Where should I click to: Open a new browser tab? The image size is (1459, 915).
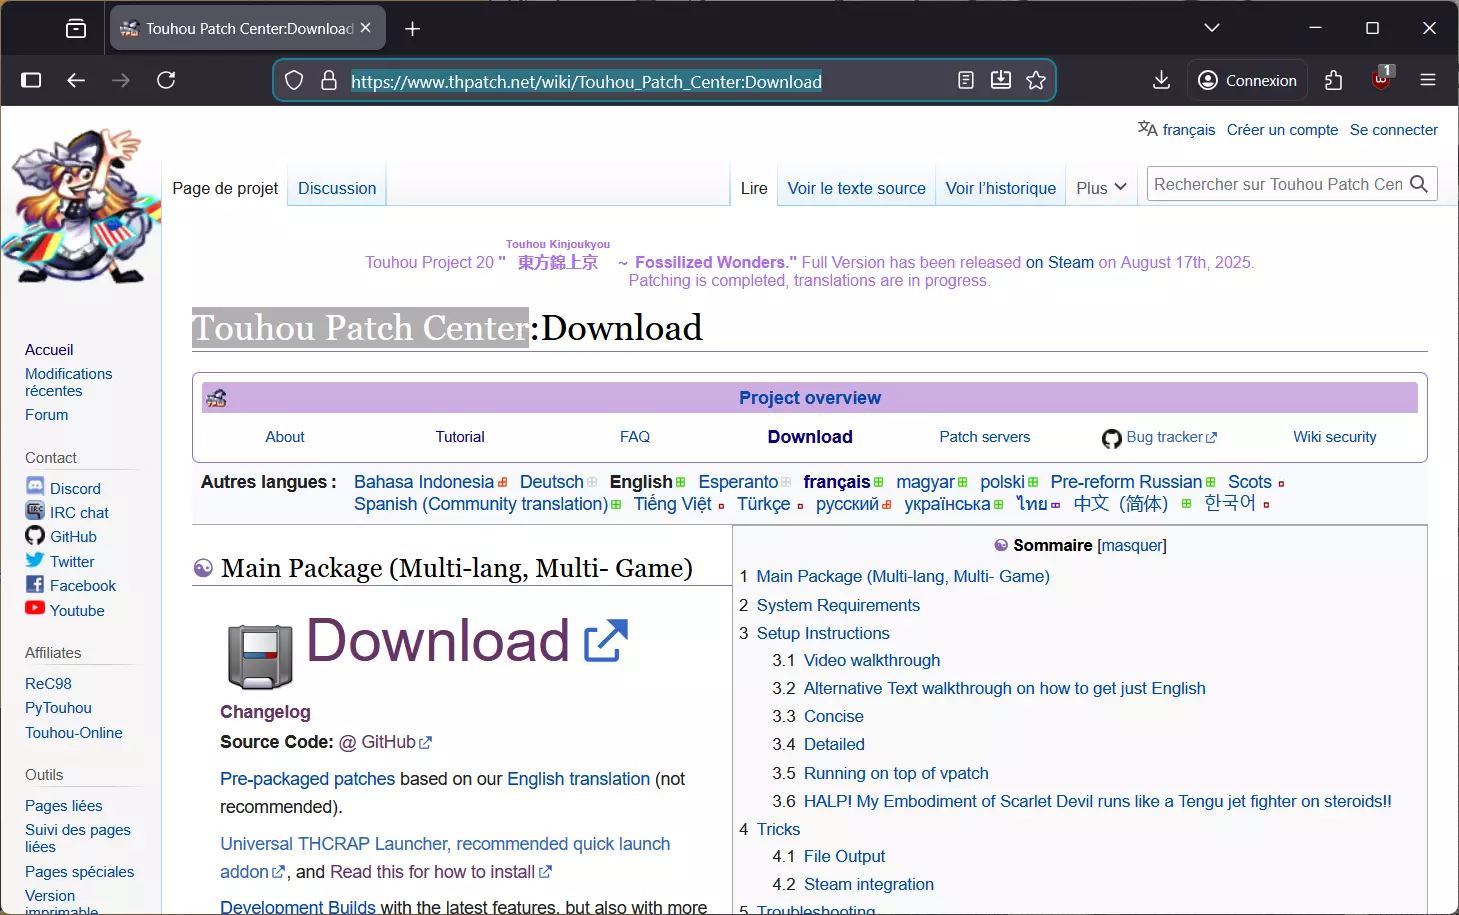(x=412, y=29)
